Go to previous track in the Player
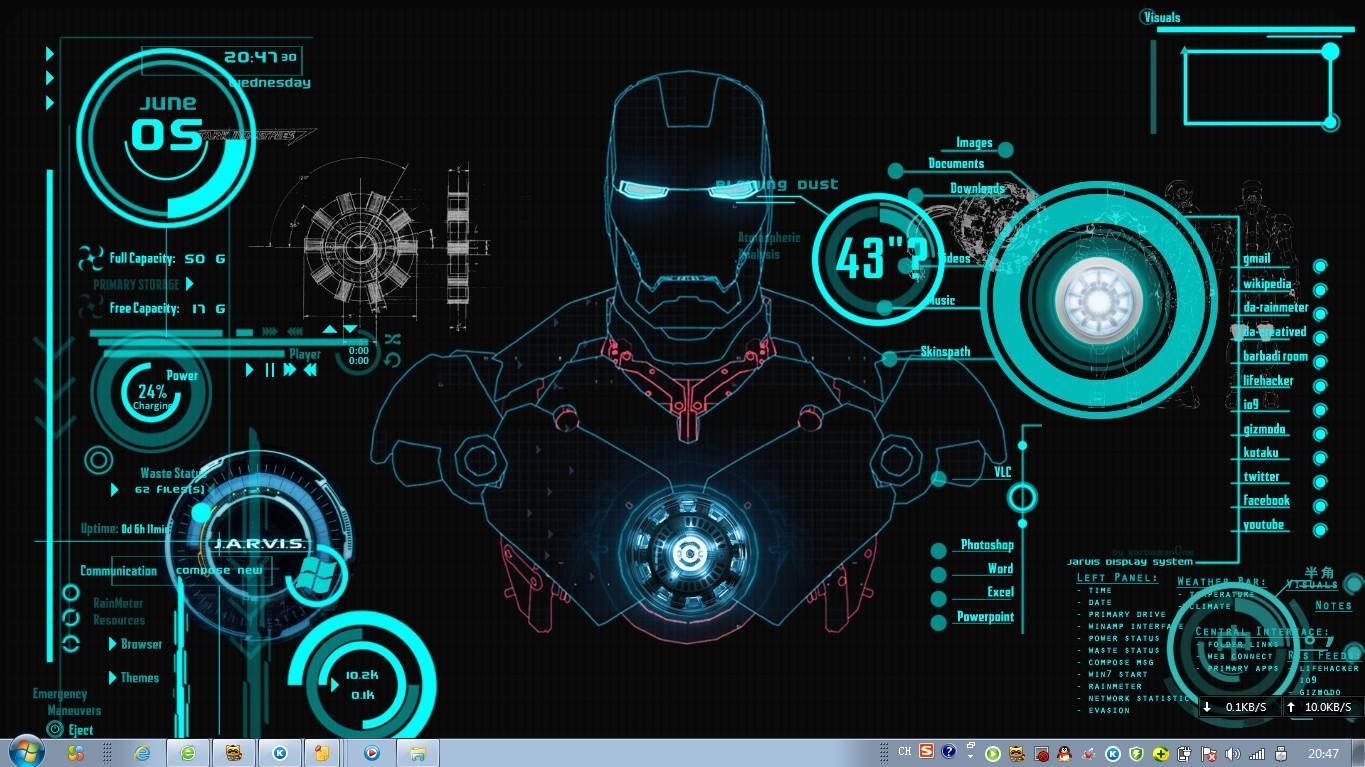The height and width of the screenshot is (767, 1365). tap(310, 370)
